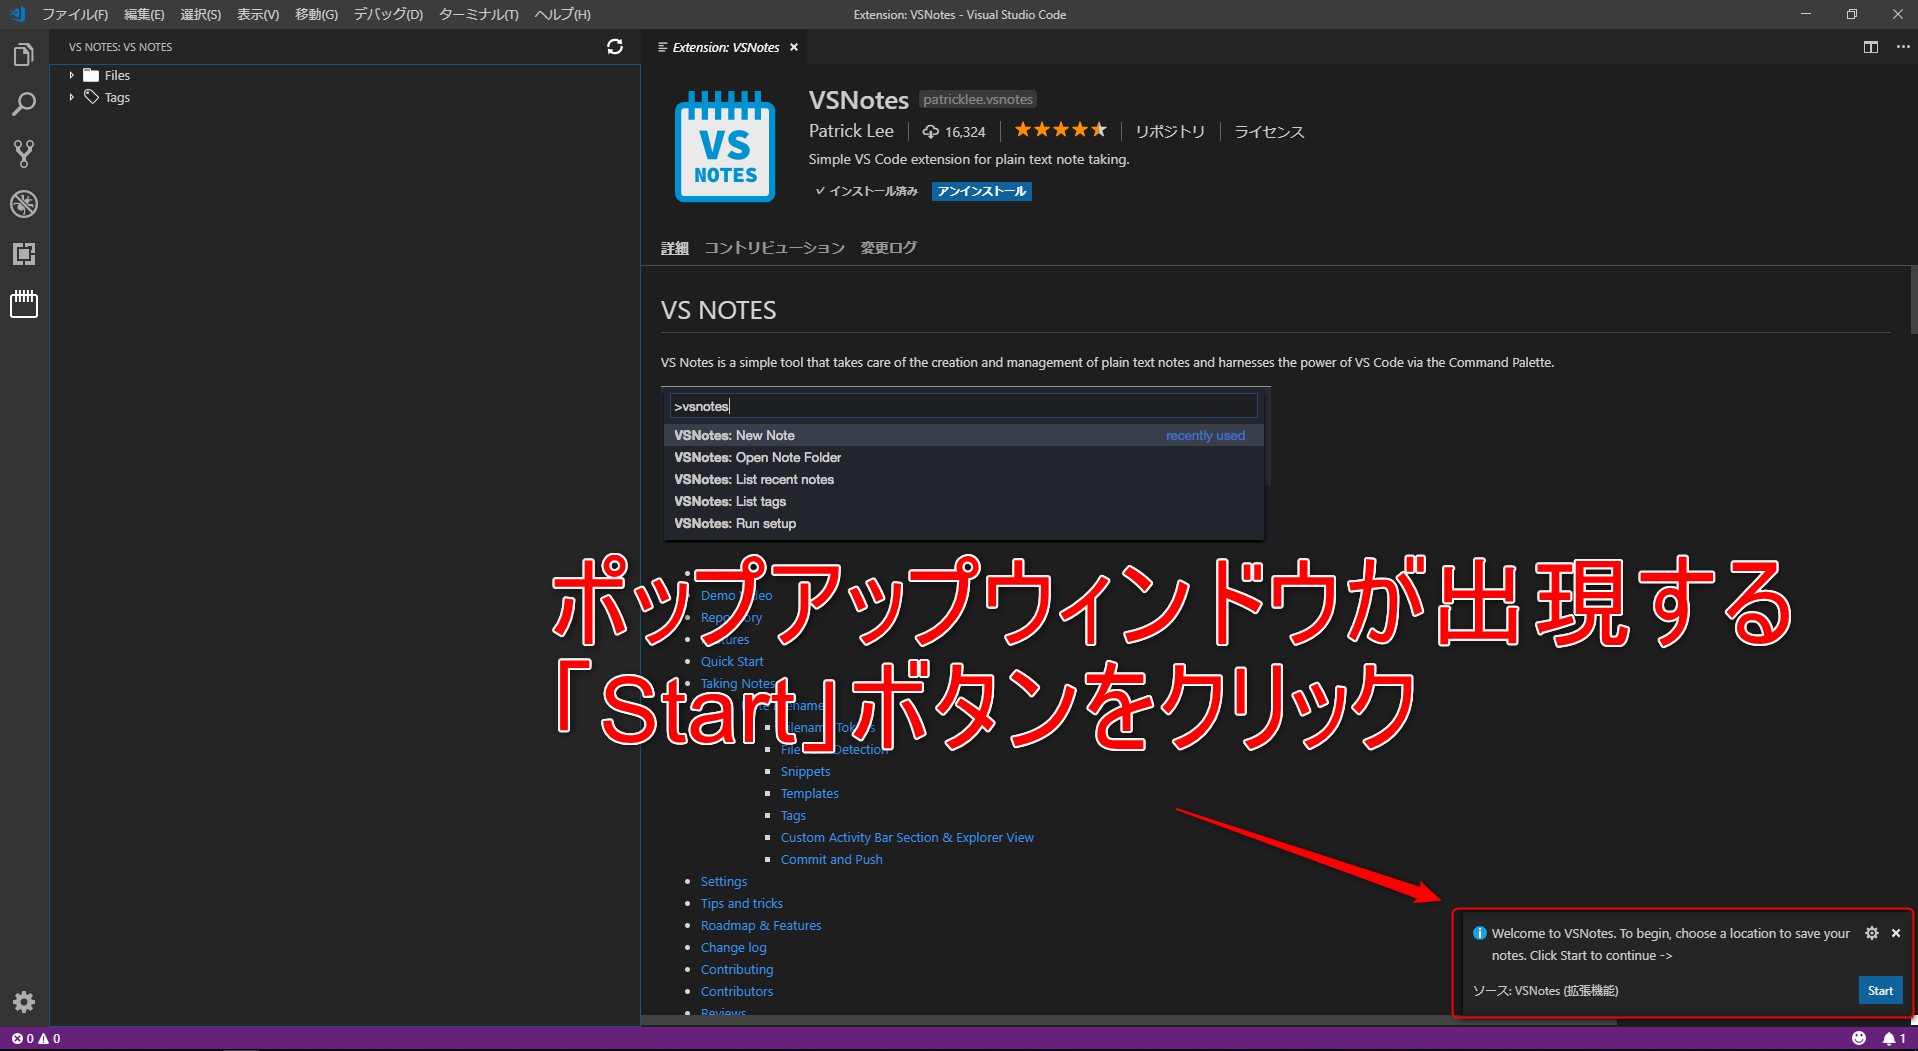The image size is (1918, 1051).
Task: Click the readme's vertical scrollbar
Action: [1913, 300]
